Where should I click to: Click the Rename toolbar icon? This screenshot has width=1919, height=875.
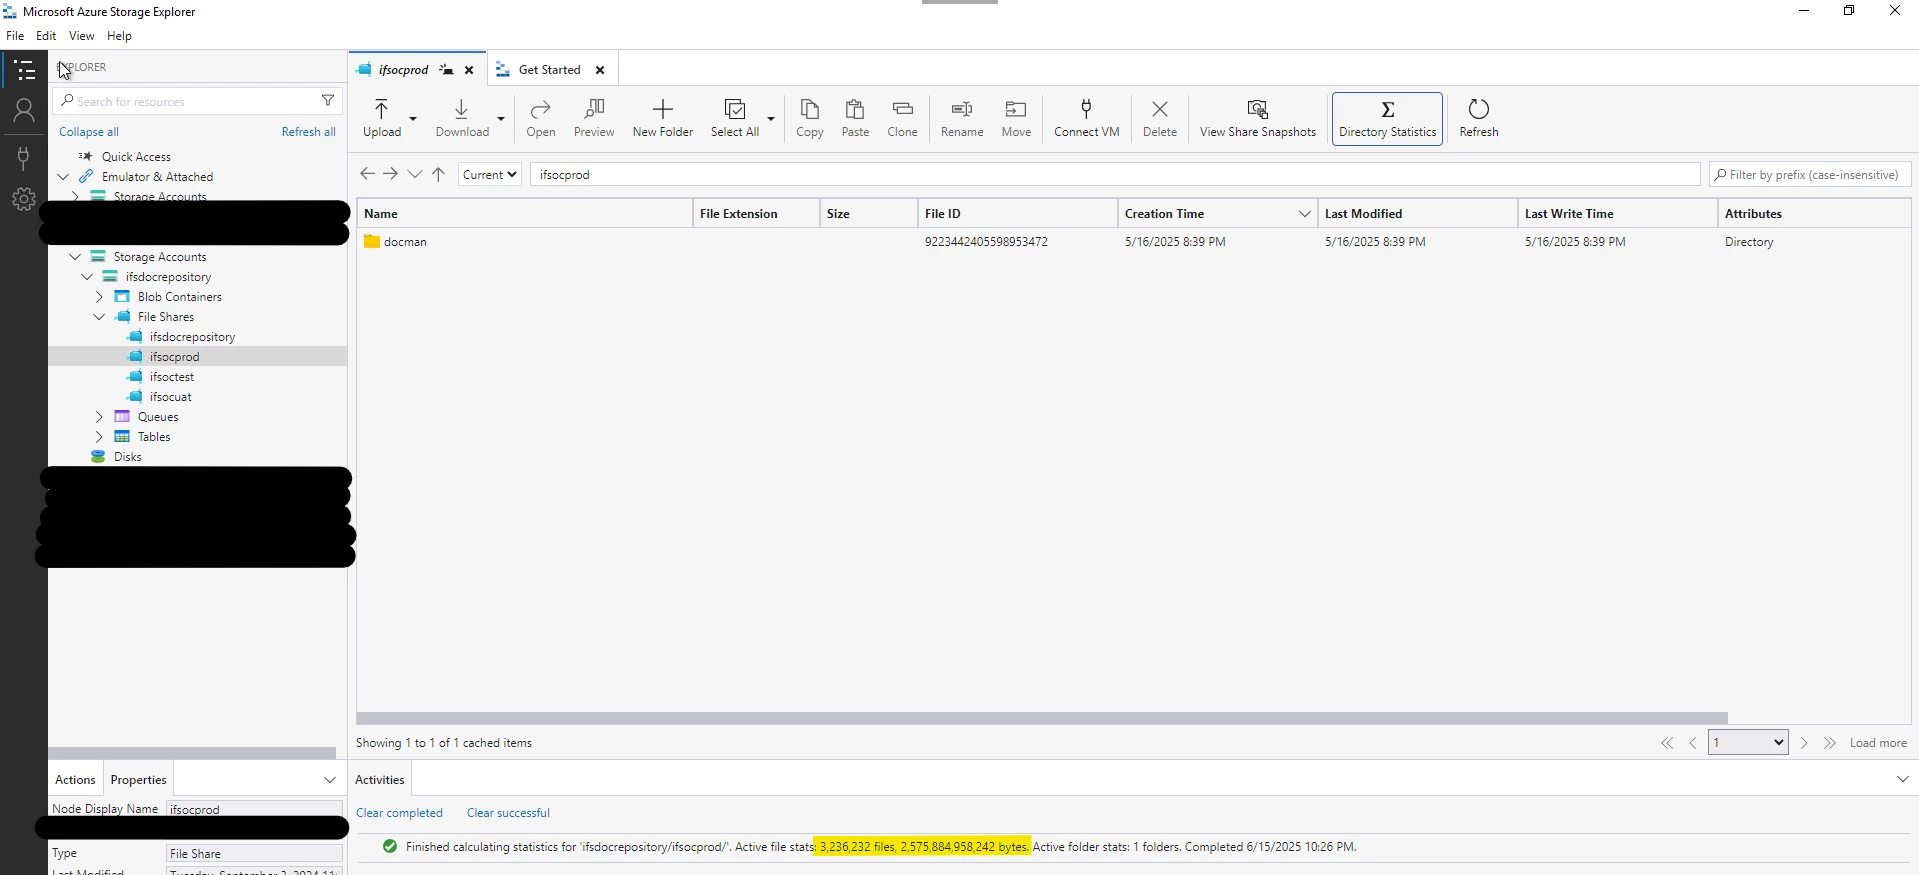(962, 118)
